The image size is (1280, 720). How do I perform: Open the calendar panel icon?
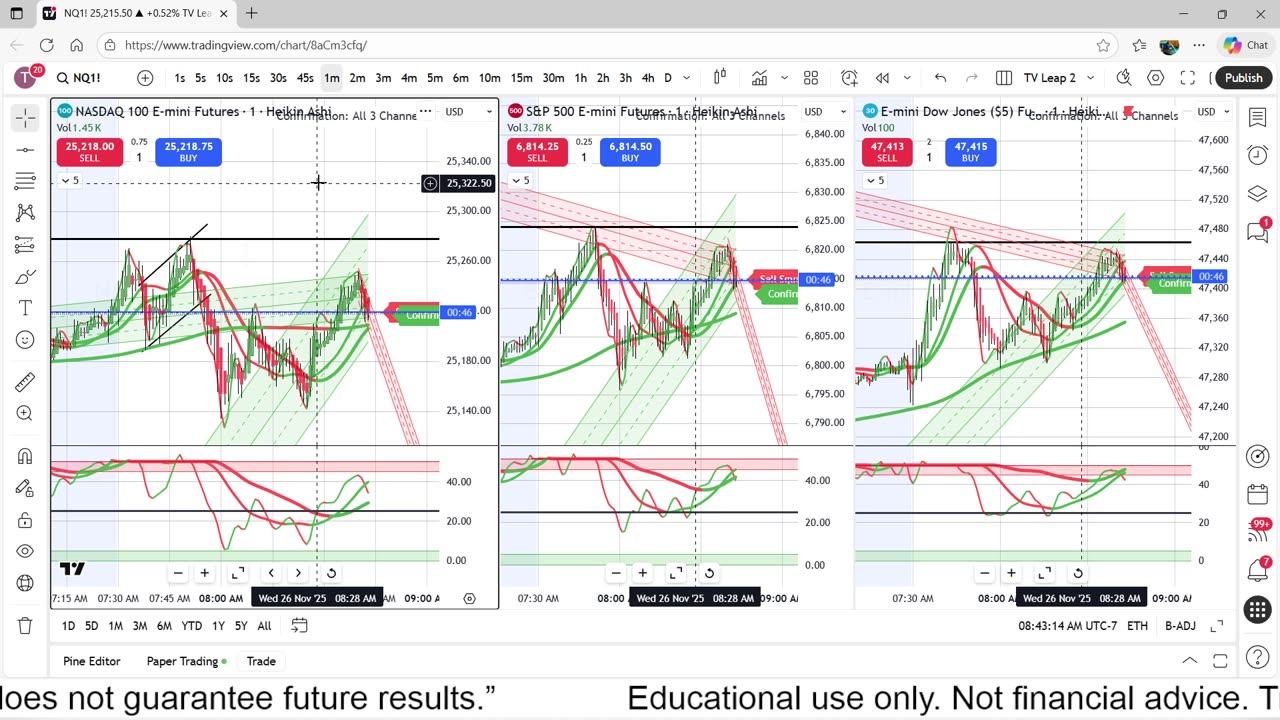[x=1258, y=495]
